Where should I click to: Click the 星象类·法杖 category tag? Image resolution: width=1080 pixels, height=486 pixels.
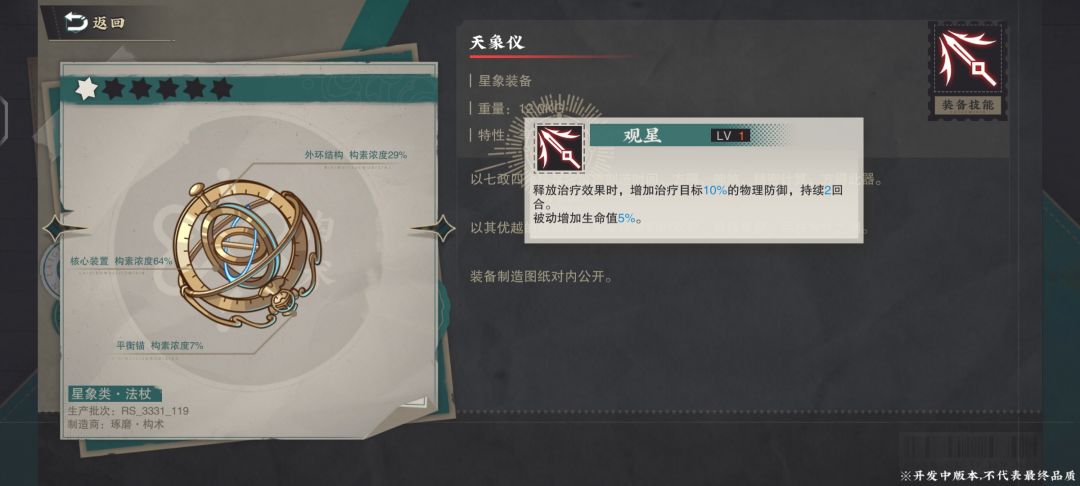116,394
